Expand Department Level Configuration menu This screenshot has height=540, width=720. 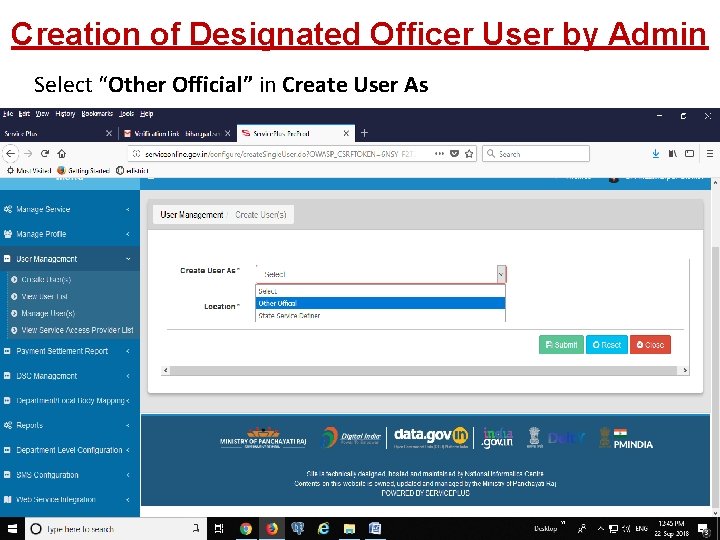point(70,450)
